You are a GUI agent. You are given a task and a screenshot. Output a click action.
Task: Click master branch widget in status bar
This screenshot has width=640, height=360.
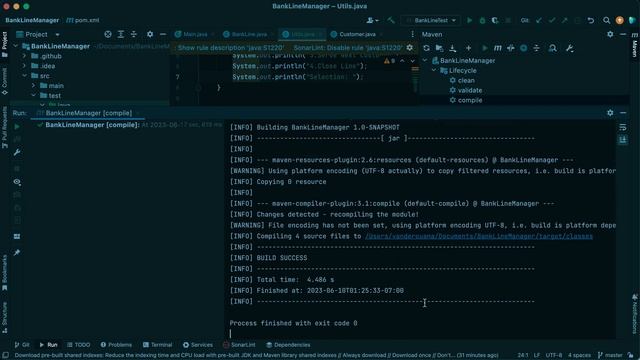point(610,356)
